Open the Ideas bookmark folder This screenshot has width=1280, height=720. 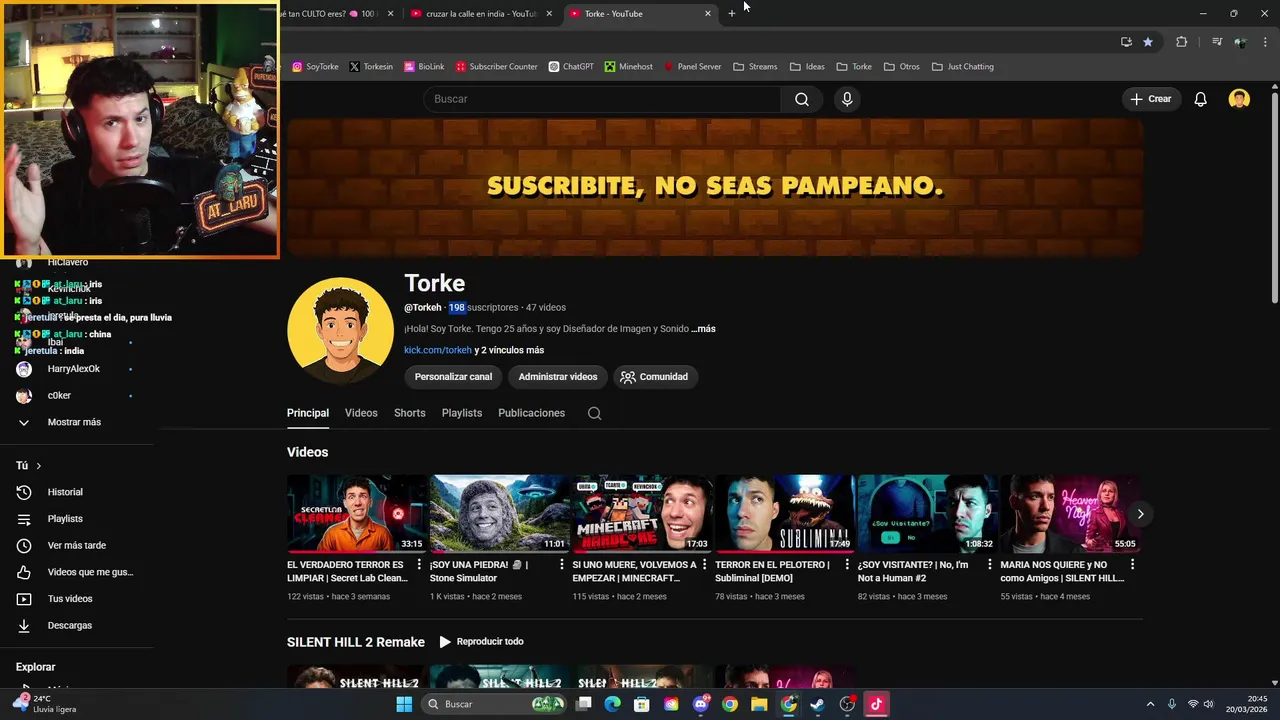point(807,67)
